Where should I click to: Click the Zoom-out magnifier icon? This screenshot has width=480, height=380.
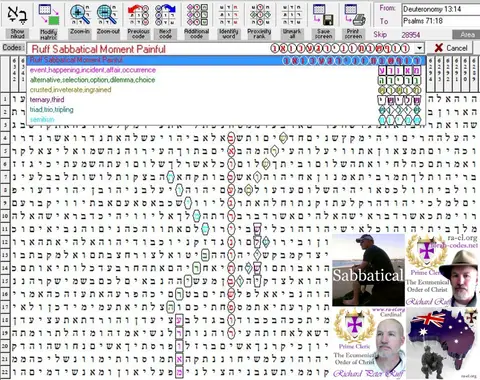[107, 15]
